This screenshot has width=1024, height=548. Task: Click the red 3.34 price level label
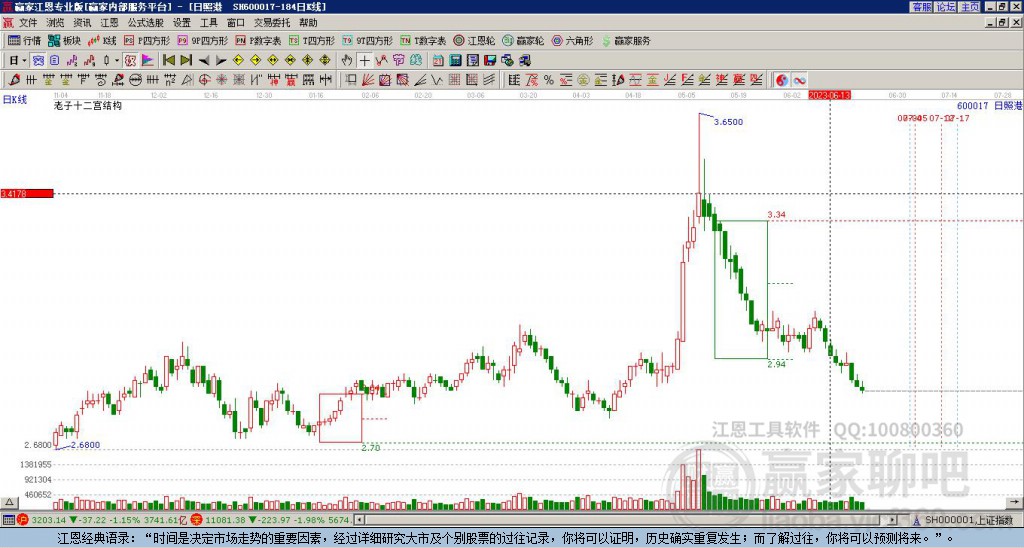click(776, 214)
